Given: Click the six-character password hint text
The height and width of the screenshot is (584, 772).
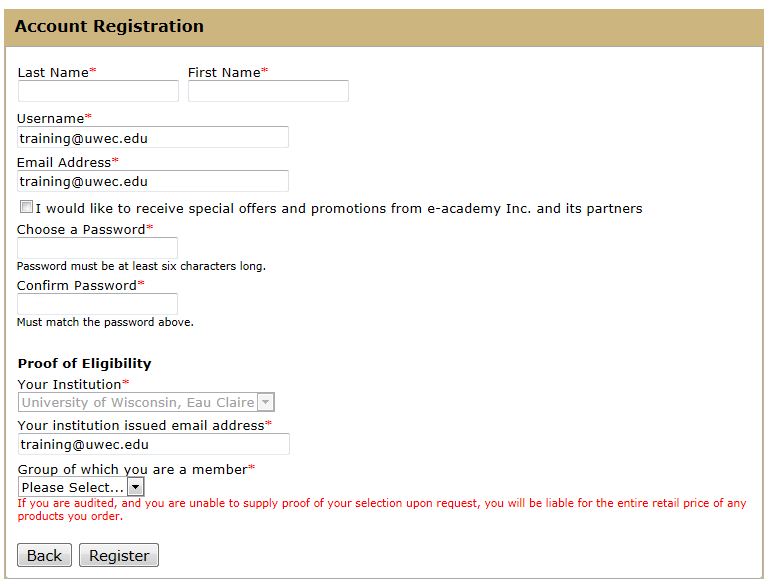Looking at the screenshot, I should tap(141, 267).
